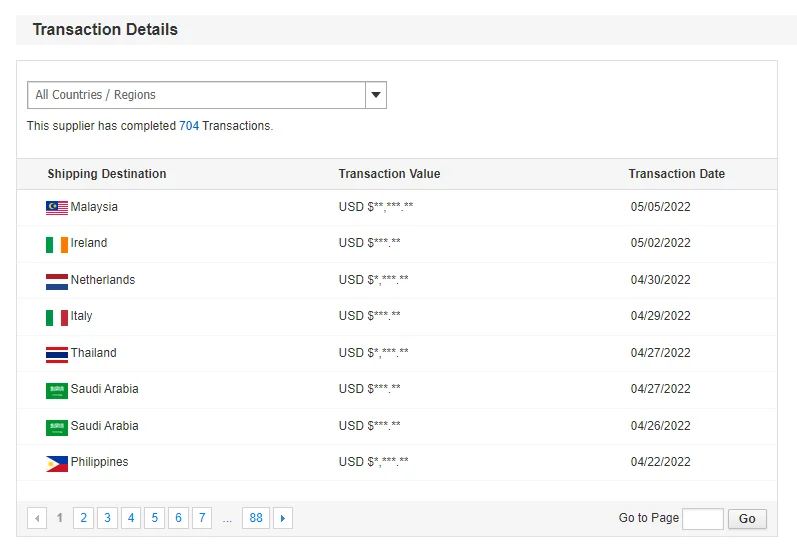Click the previous page arrow
The width and height of the screenshot is (797, 547).
[x=37, y=518]
